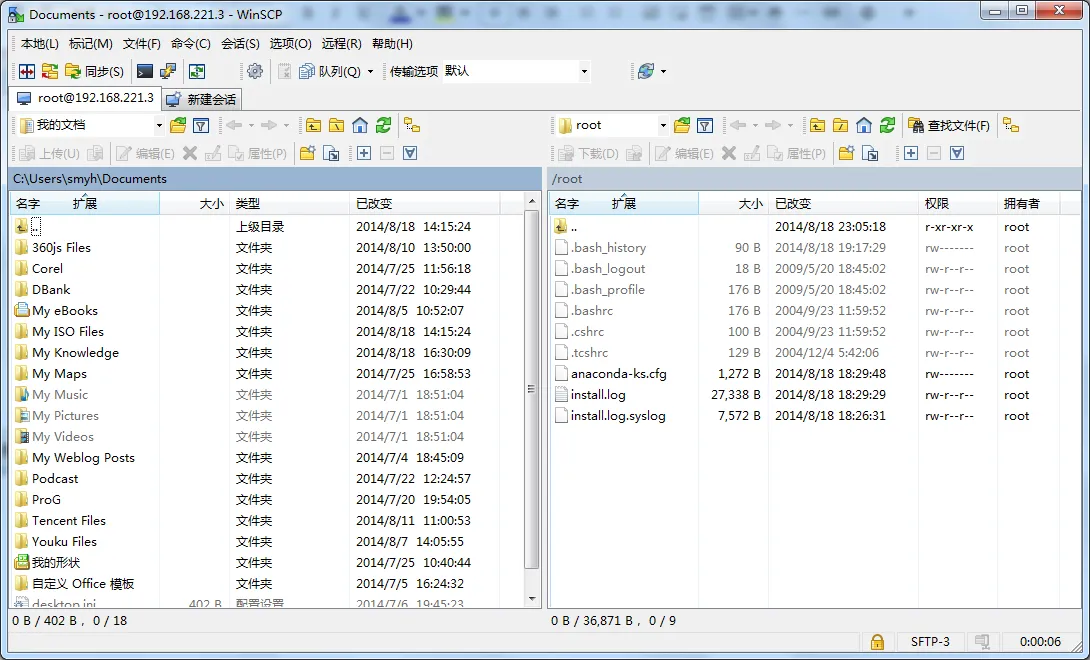The height and width of the screenshot is (660, 1090).
Task: Click local filter icon
Action: pyautogui.click(x=201, y=125)
